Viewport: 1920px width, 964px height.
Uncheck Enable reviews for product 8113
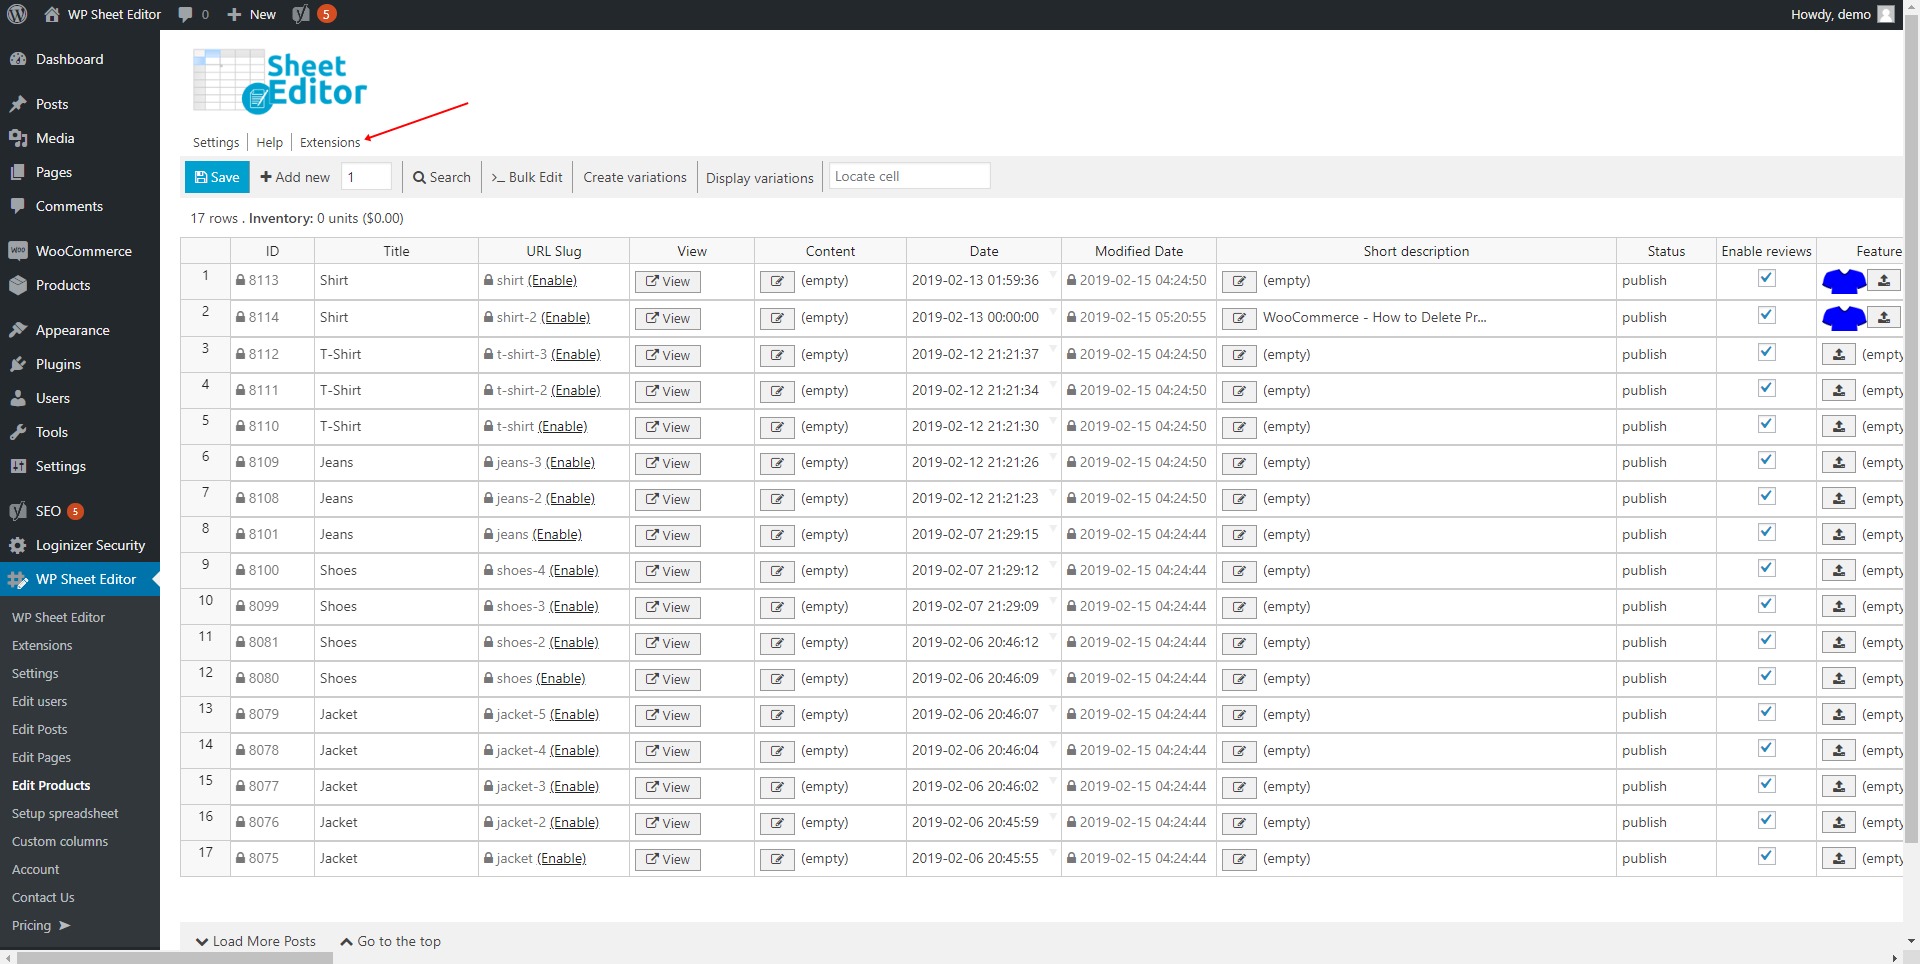click(x=1767, y=279)
